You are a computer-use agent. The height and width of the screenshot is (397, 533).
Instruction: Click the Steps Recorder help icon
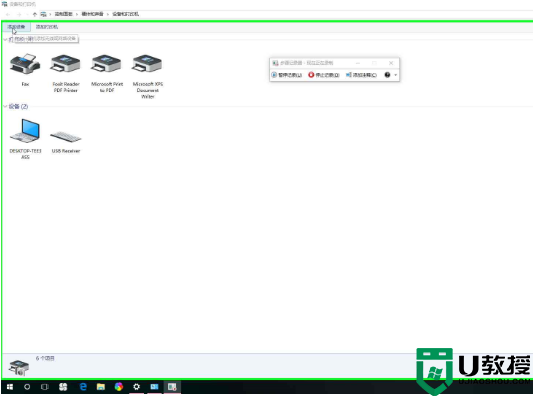387,75
